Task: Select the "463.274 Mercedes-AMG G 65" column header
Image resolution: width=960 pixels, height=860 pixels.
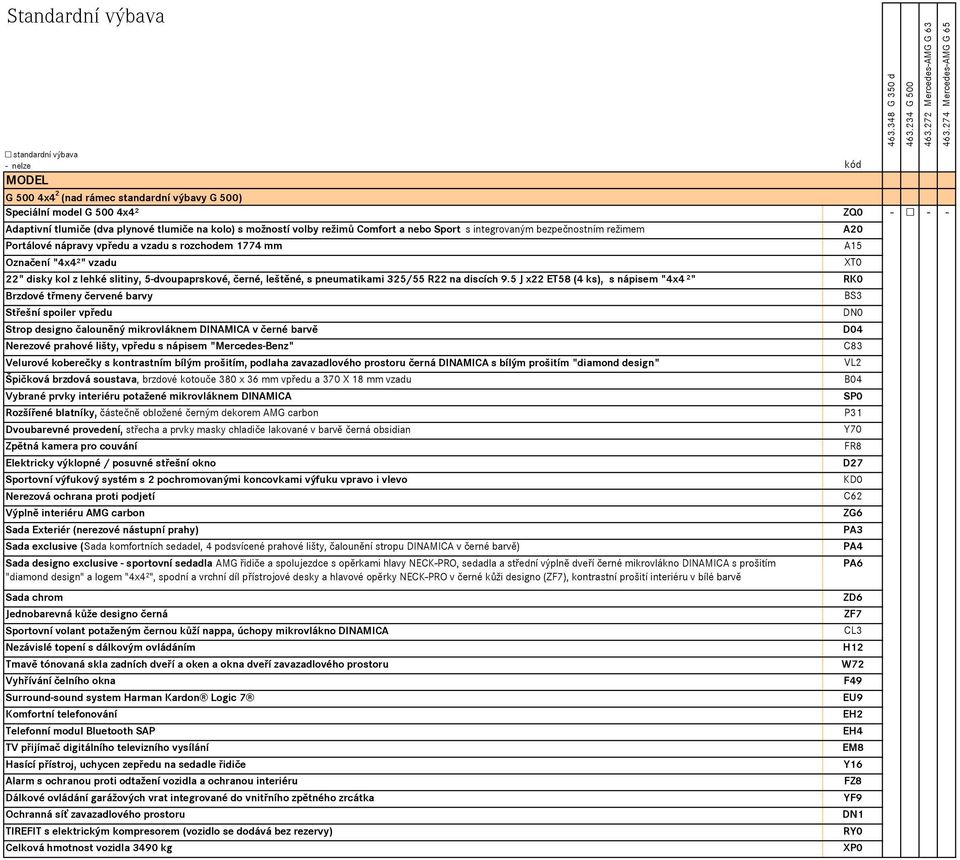Action: tap(947, 84)
